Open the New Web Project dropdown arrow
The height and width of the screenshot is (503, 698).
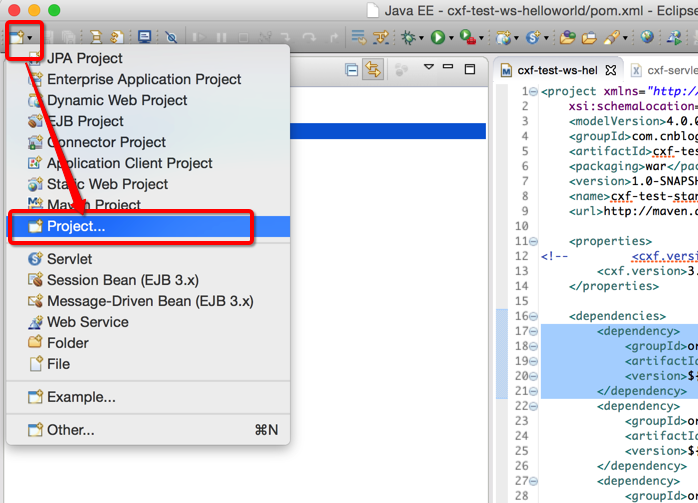pos(516,38)
